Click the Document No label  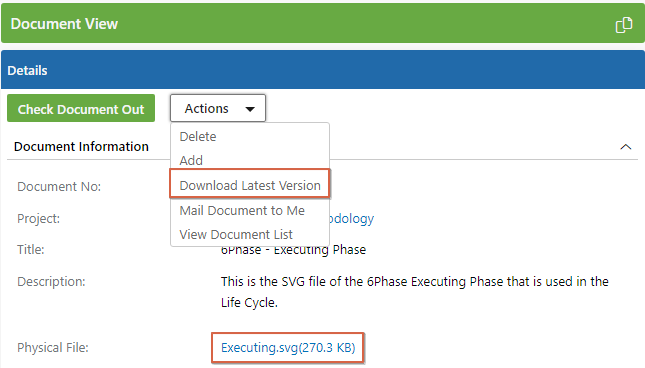(59, 187)
